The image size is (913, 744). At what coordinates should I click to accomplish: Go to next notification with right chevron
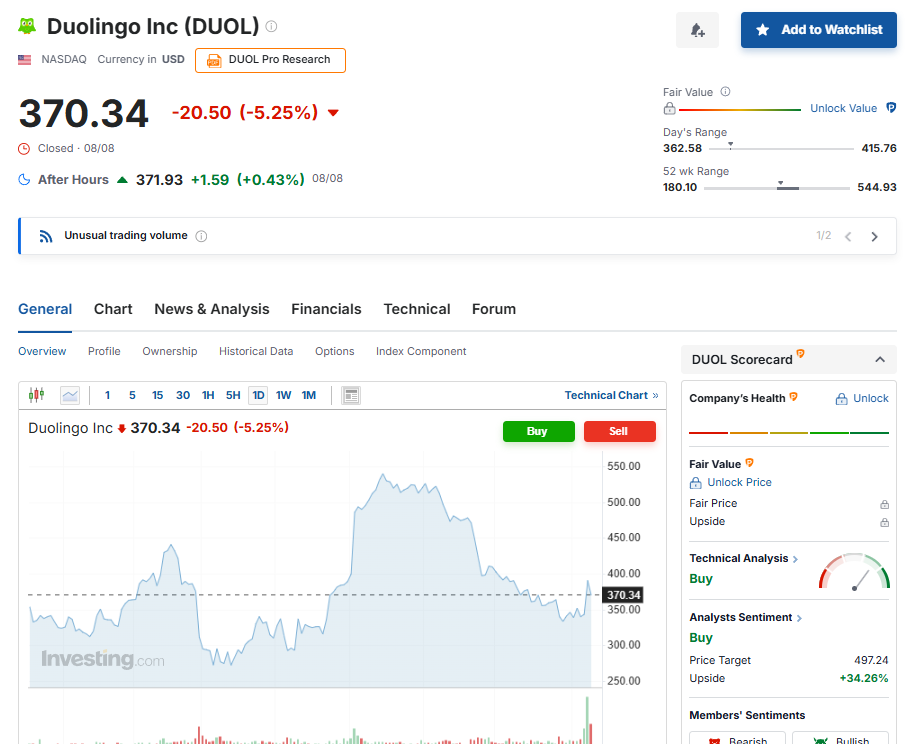tap(874, 236)
